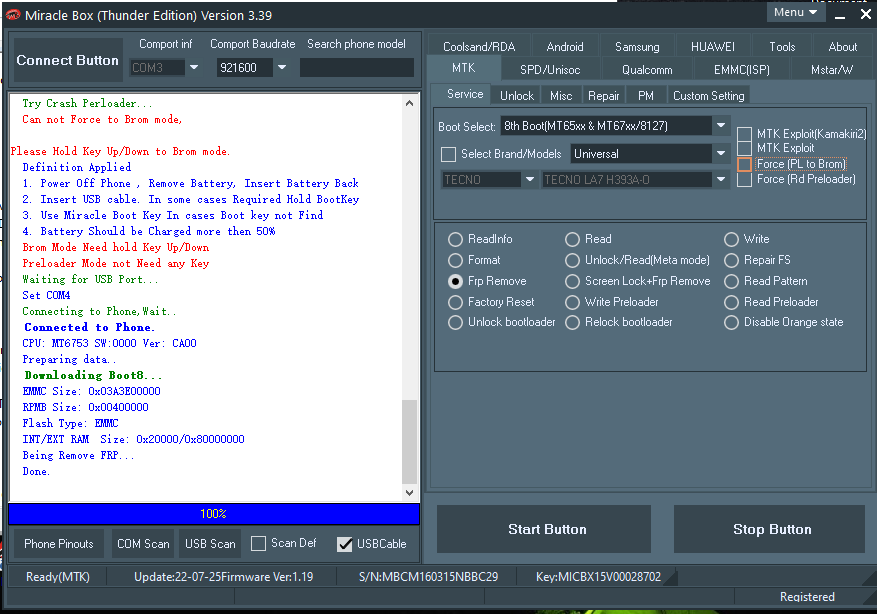The width and height of the screenshot is (877, 614).
Task: Open the PM sub-tab
Action: click(x=645, y=96)
